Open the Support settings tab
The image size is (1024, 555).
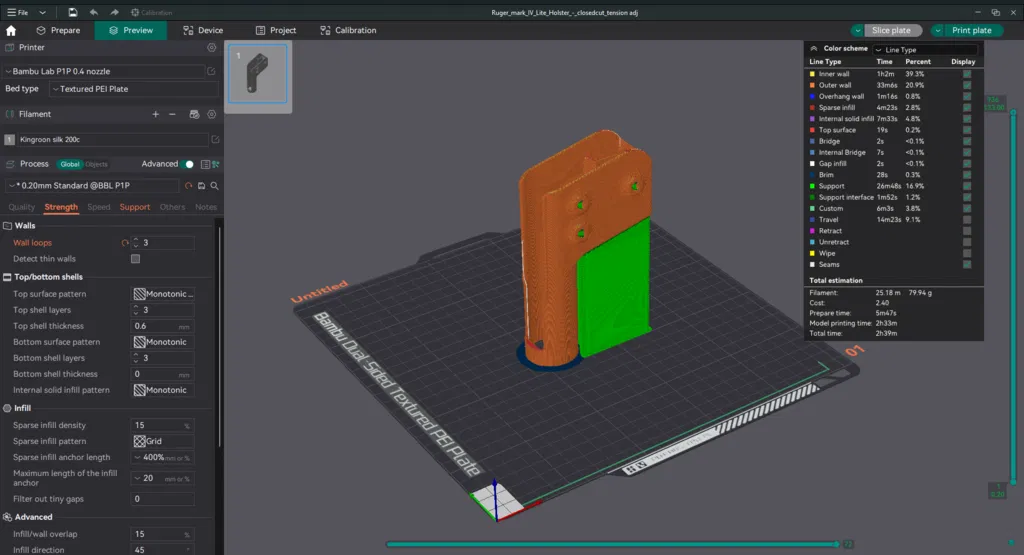(x=135, y=207)
